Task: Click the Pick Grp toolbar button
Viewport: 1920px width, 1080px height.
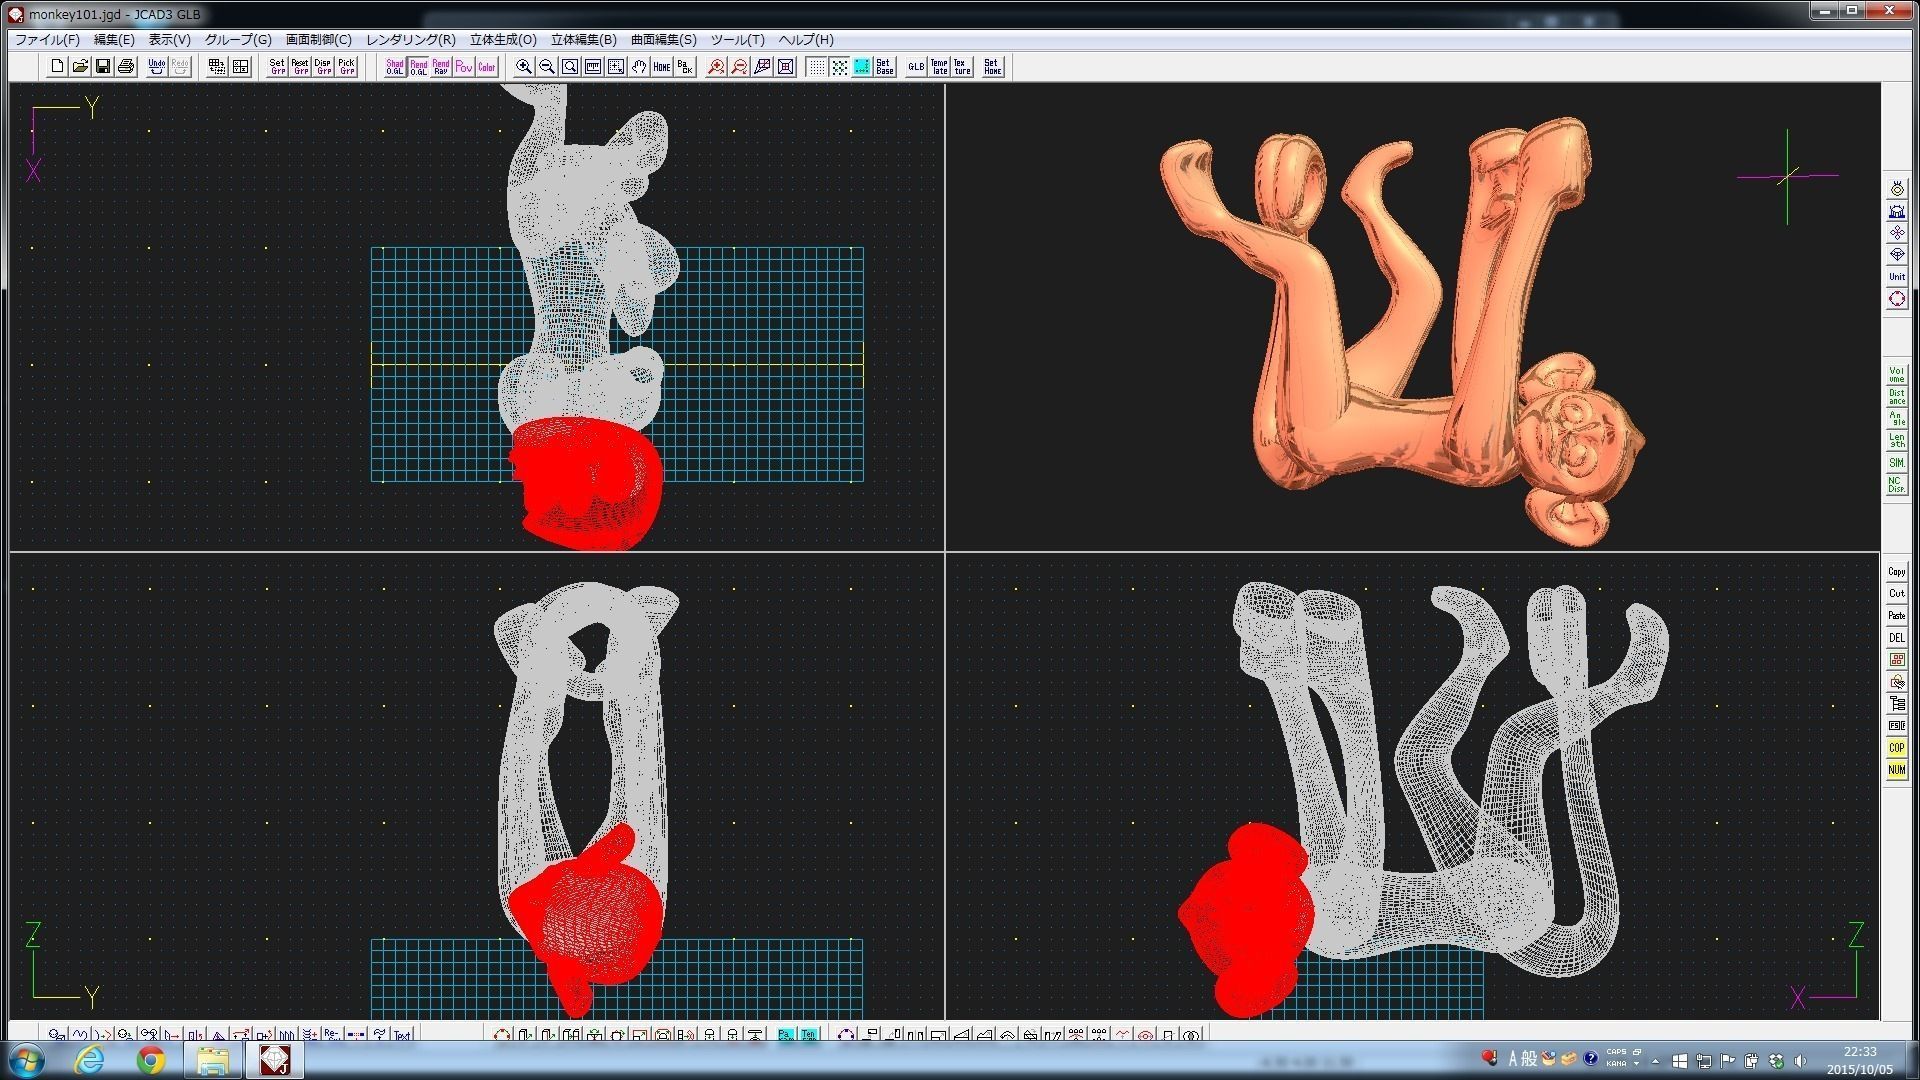Action: coord(346,67)
